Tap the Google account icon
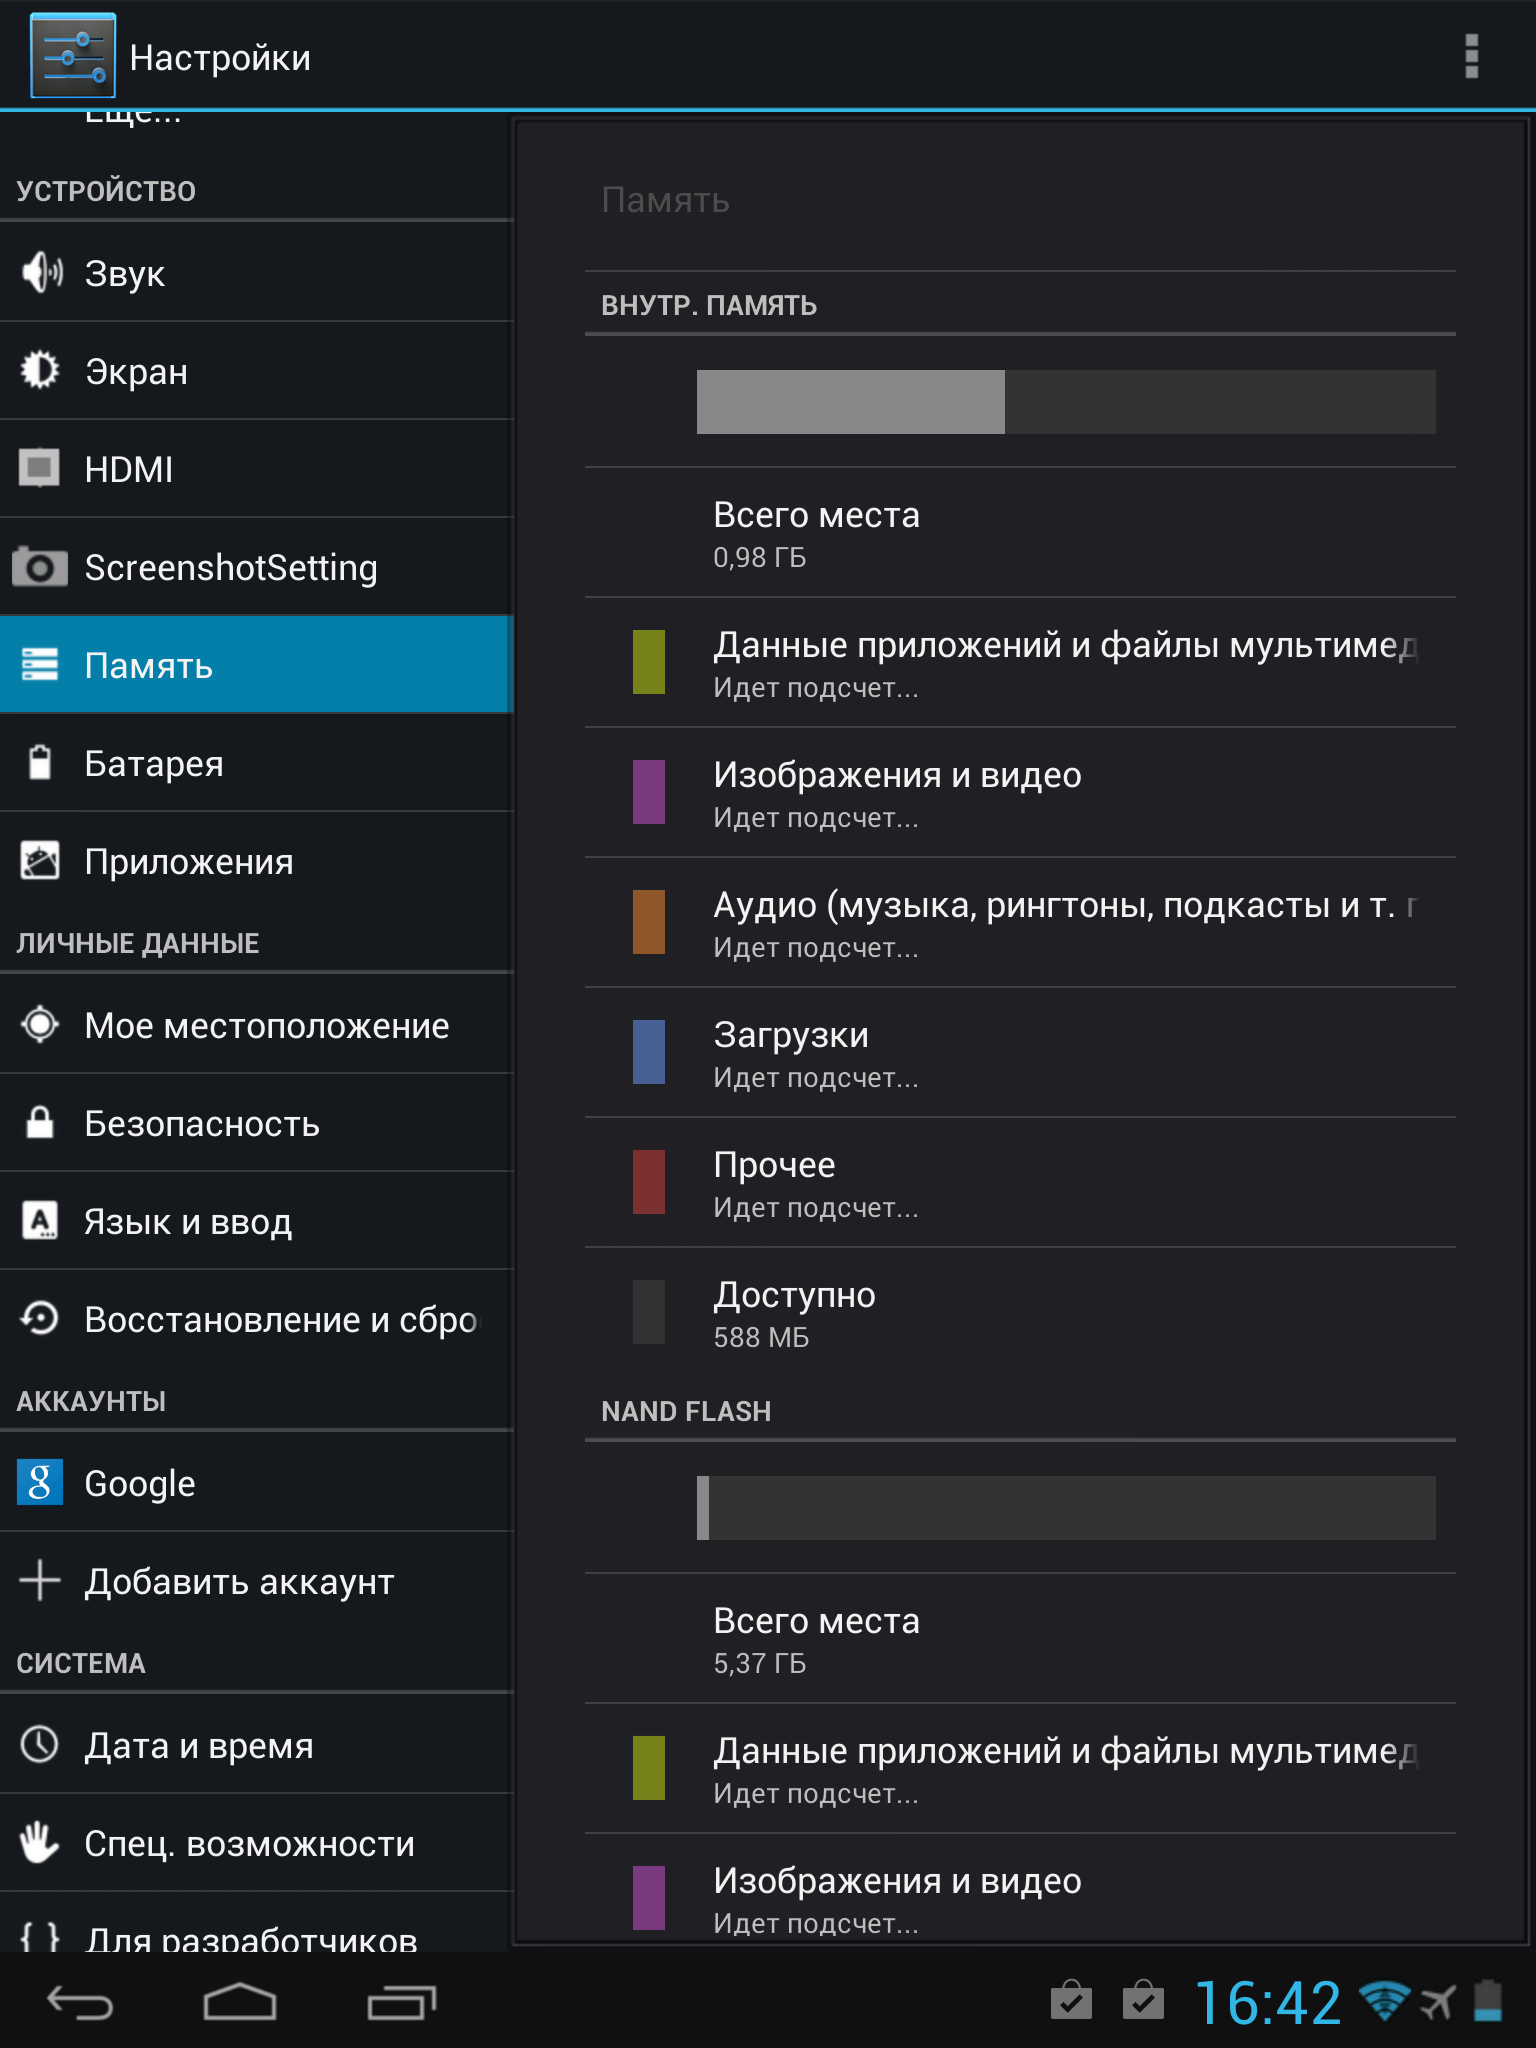Viewport: 1536px width, 2048px height. pyautogui.click(x=40, y=1482)
